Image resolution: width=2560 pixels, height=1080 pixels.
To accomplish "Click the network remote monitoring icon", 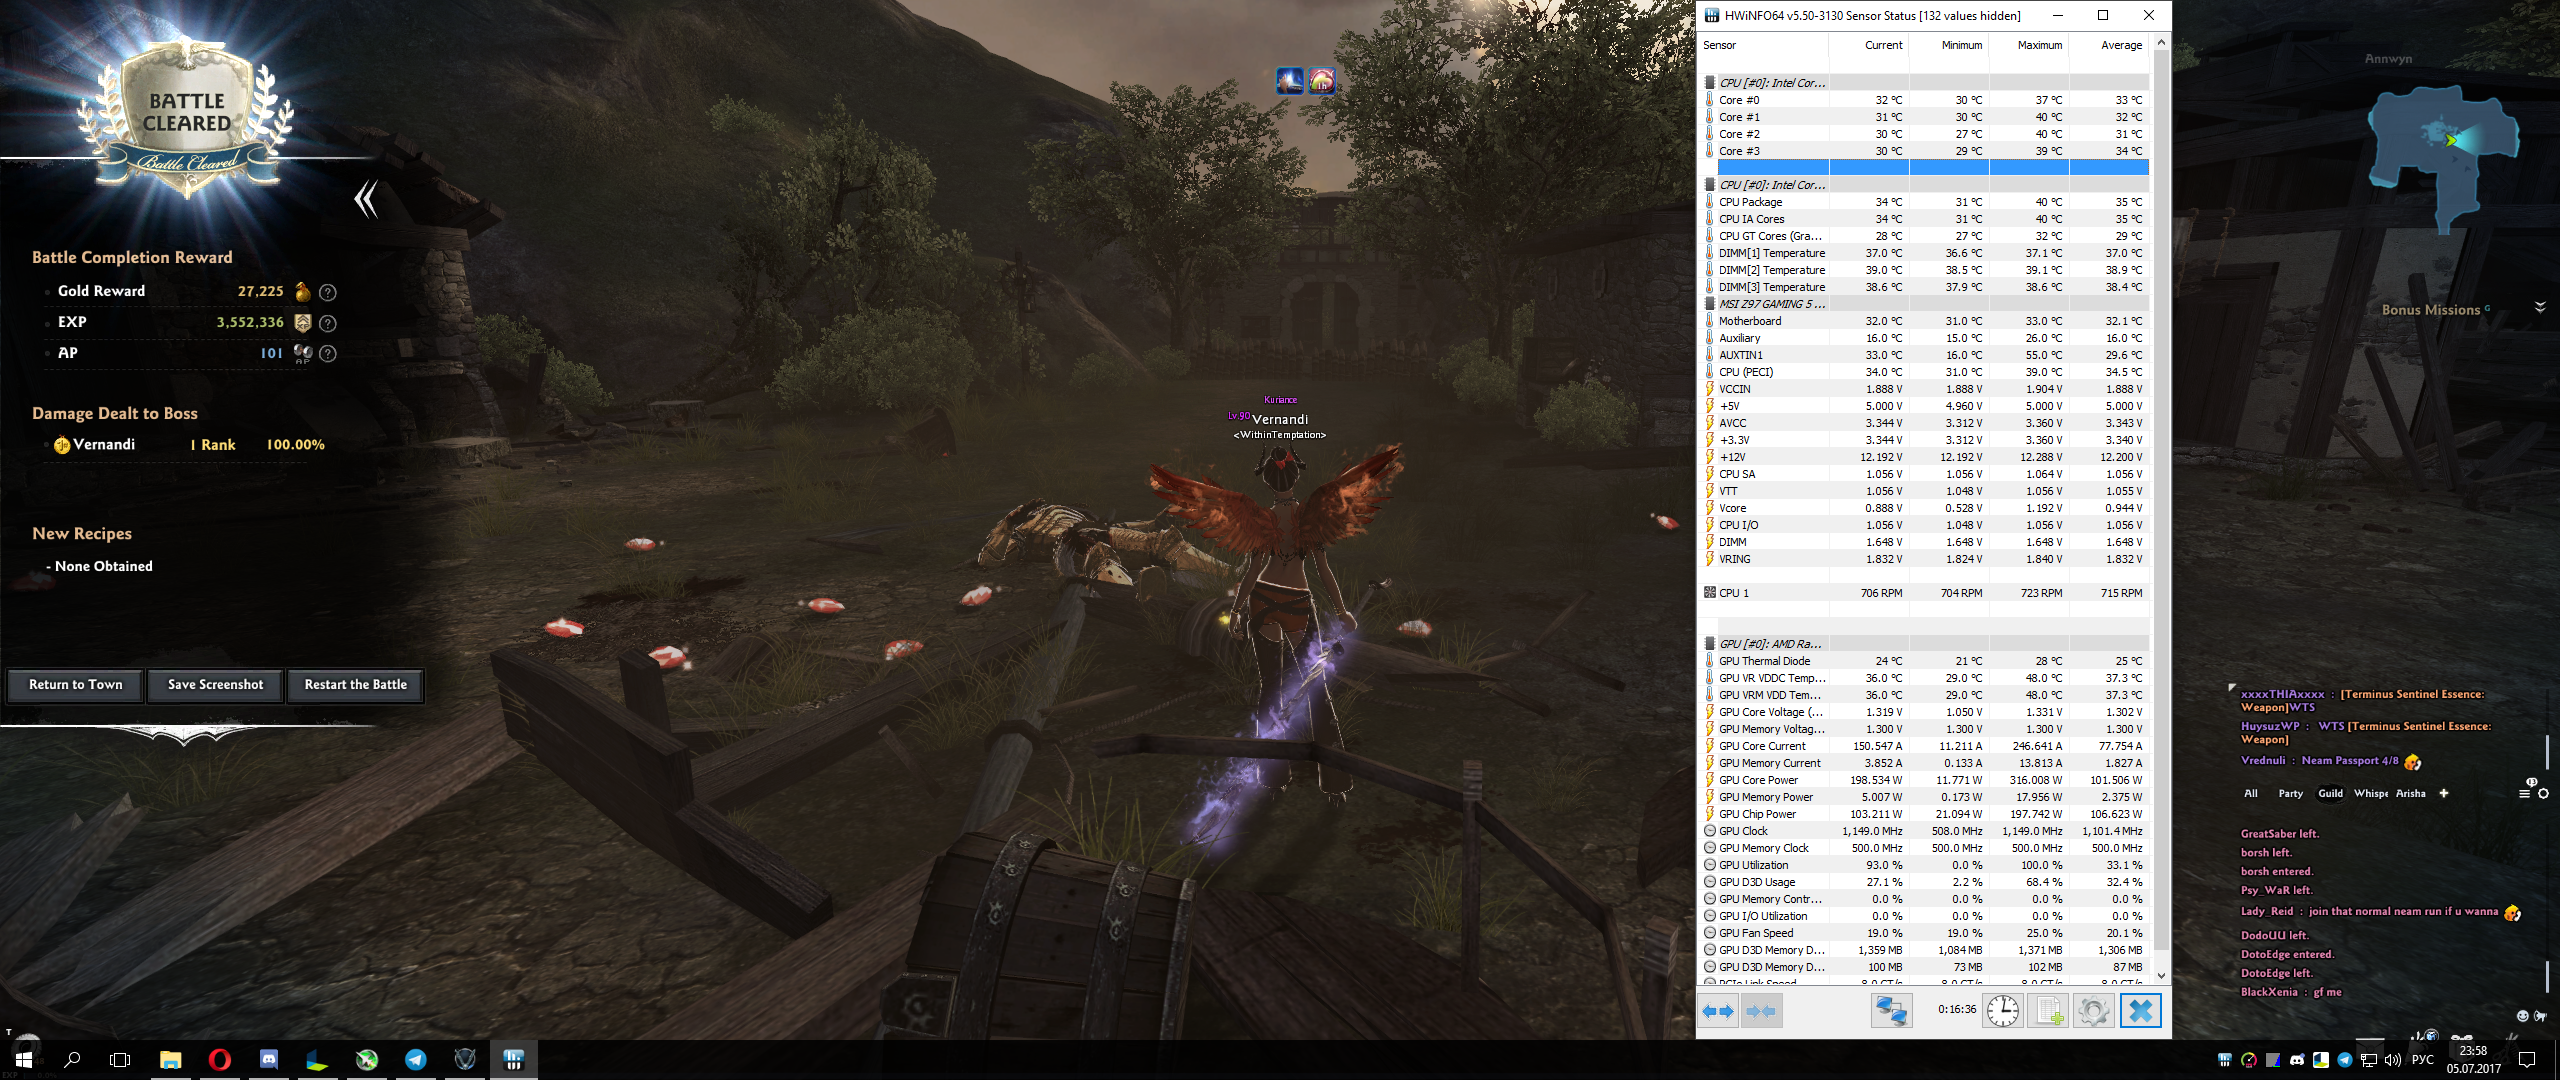I will (1891, 1011).
